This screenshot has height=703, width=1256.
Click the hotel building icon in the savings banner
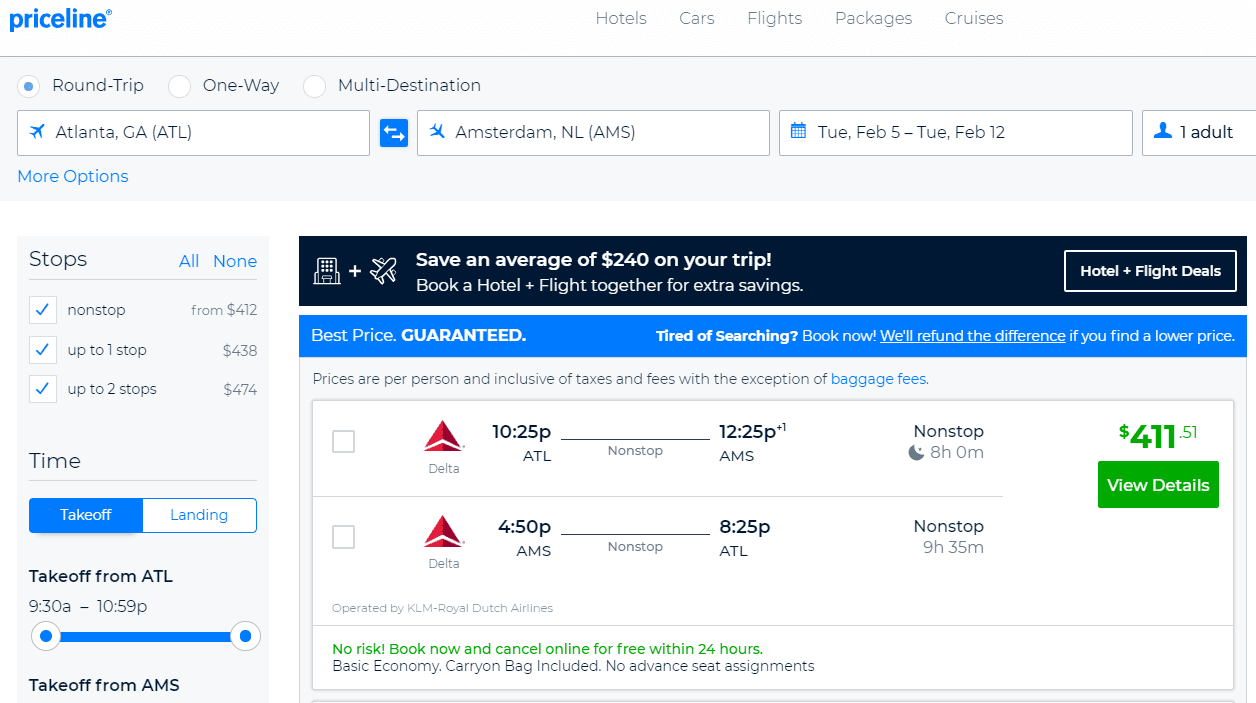click(326, 270)
